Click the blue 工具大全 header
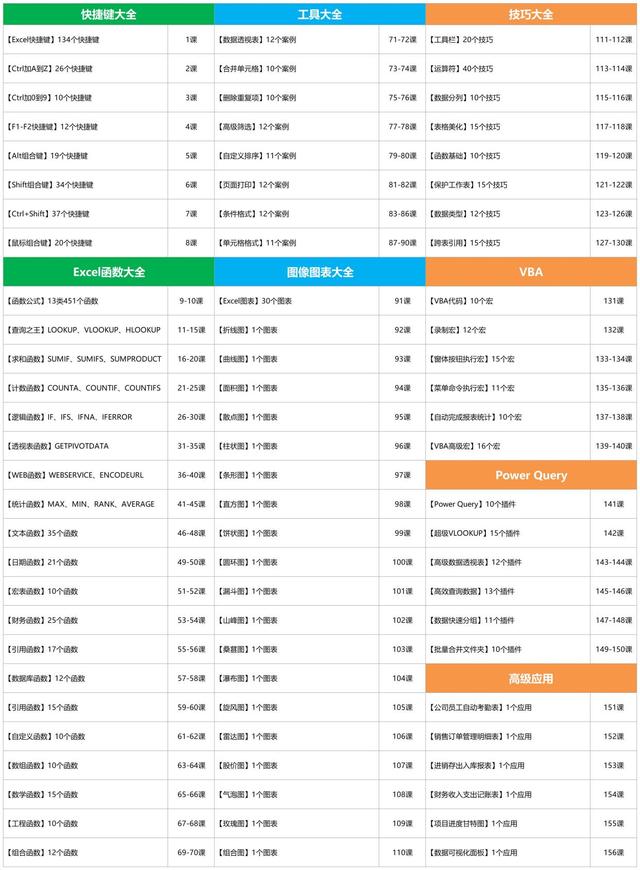 pos(320,14)
